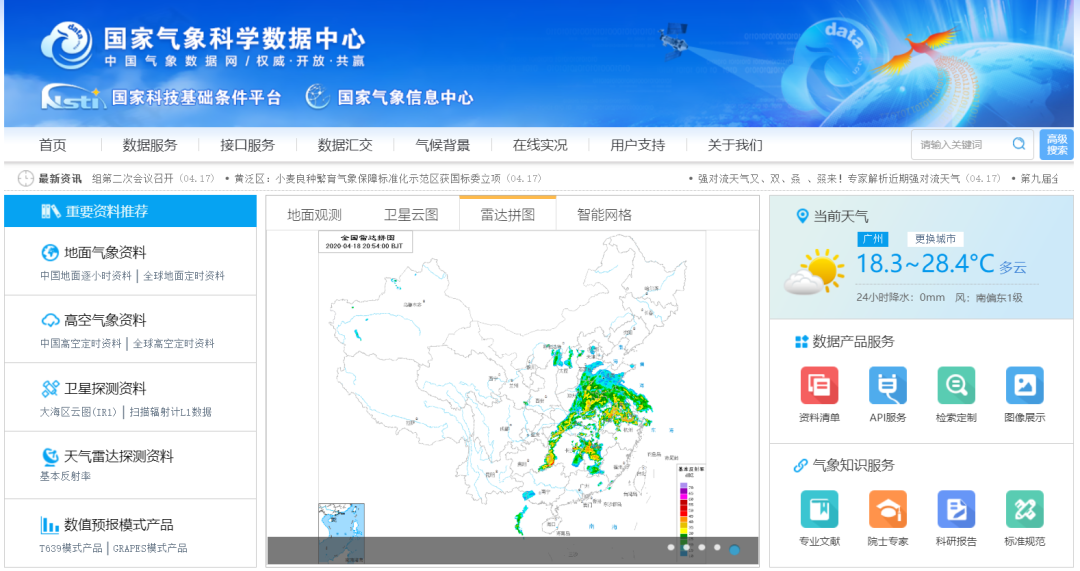The image size is (1080, 571).
Task: Open news about 强对流天气 expert analysis
Action: click(849, 178)
